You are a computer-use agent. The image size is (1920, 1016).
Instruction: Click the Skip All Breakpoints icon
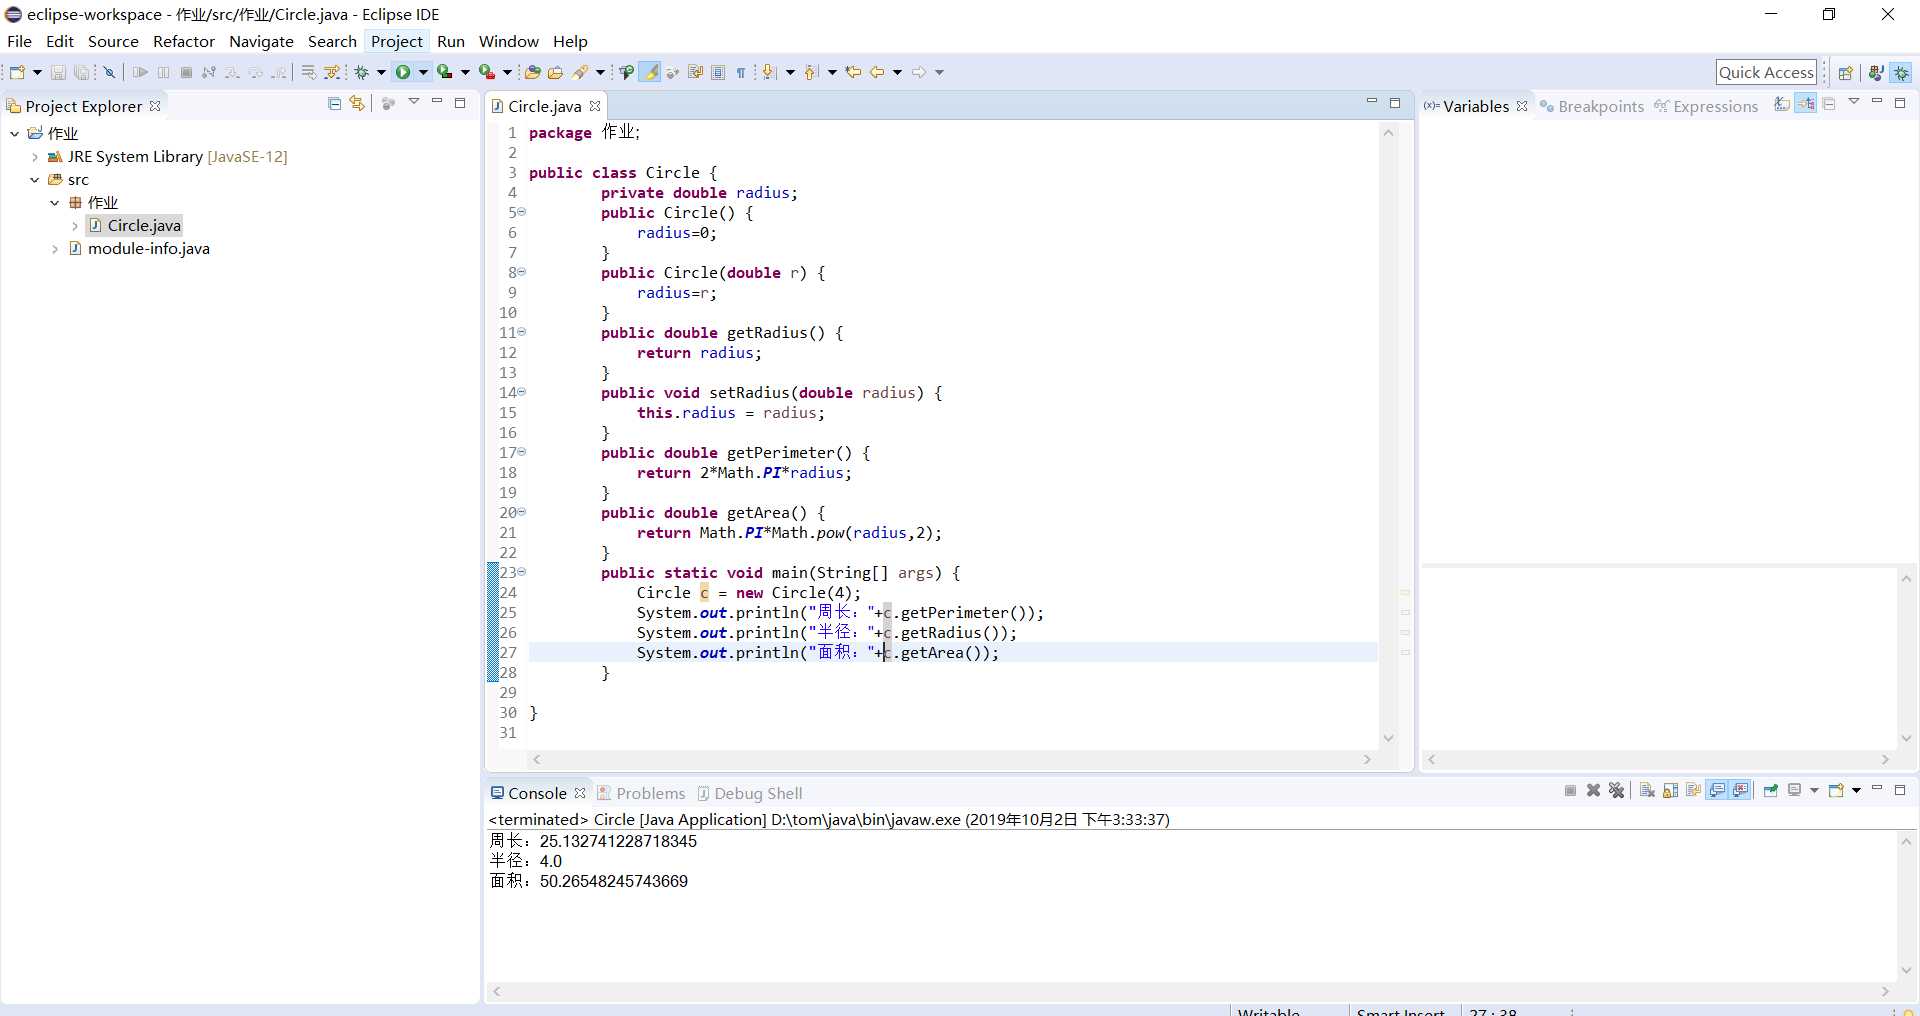(x=109, y=72)
